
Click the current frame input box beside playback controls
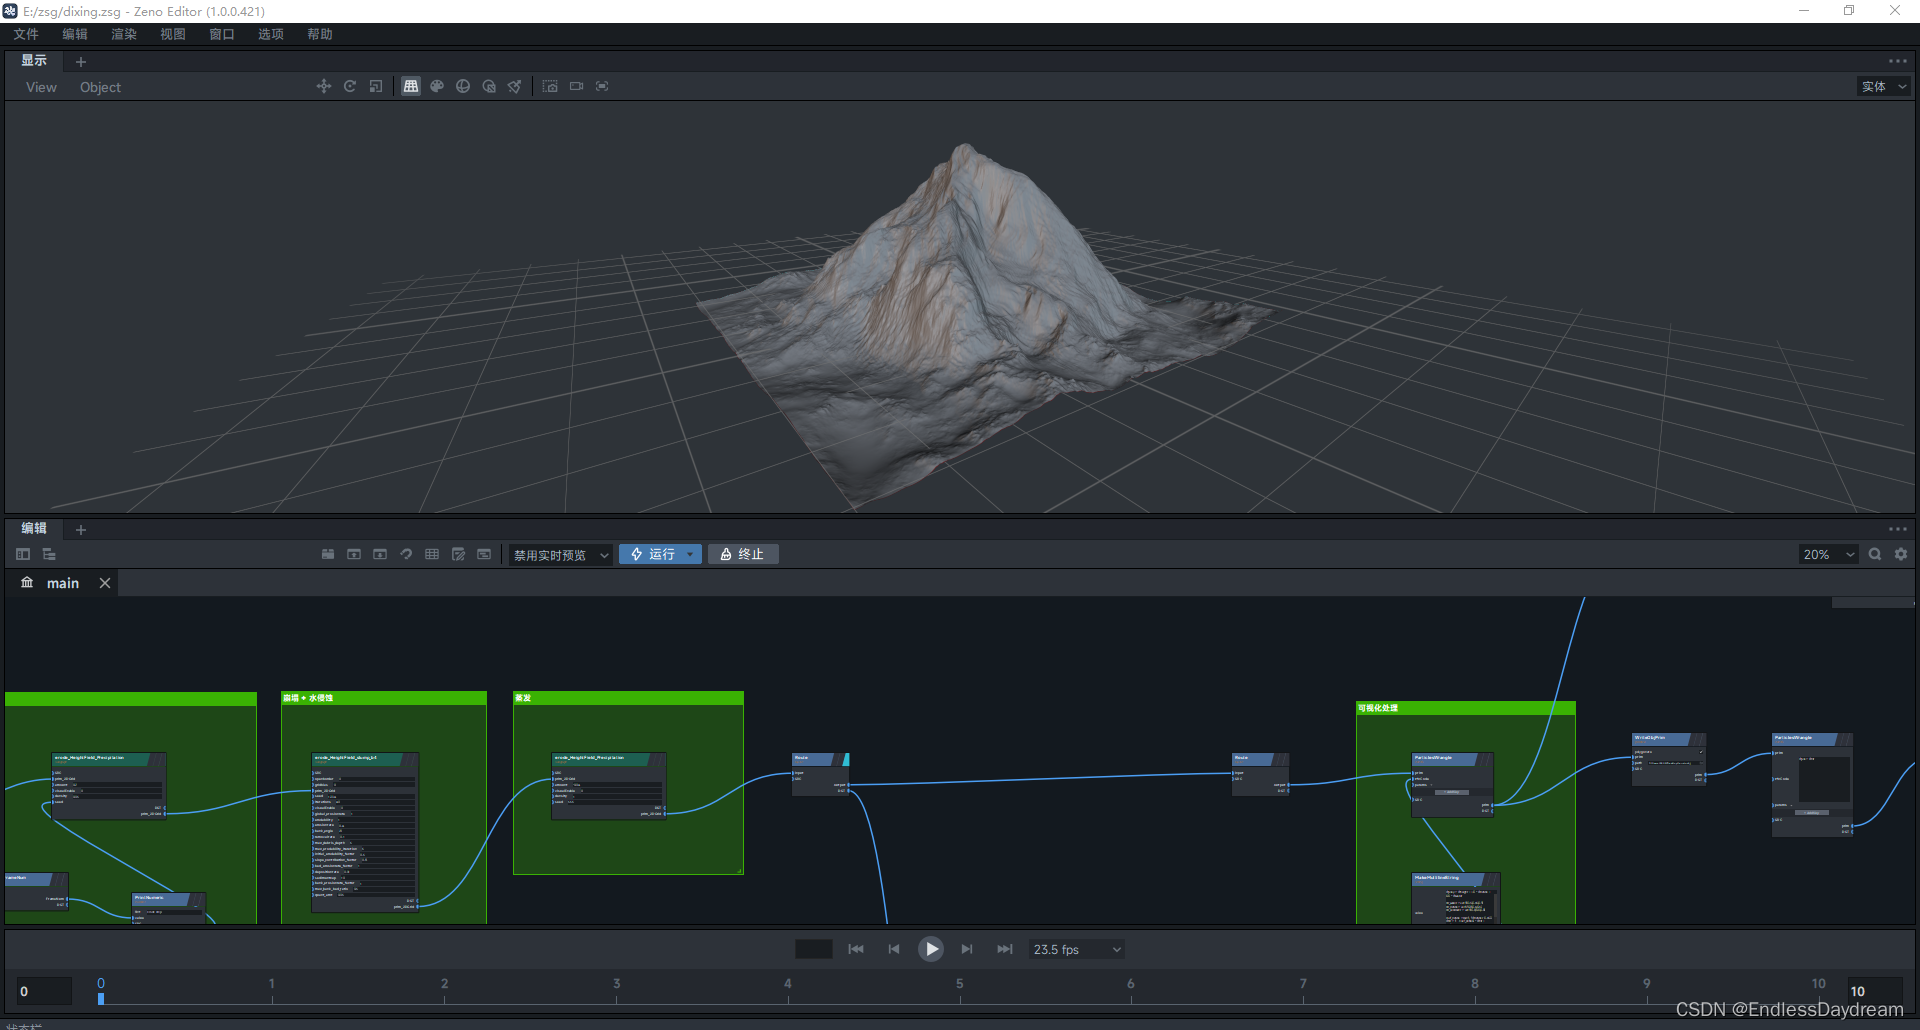[x=813, y=949]
